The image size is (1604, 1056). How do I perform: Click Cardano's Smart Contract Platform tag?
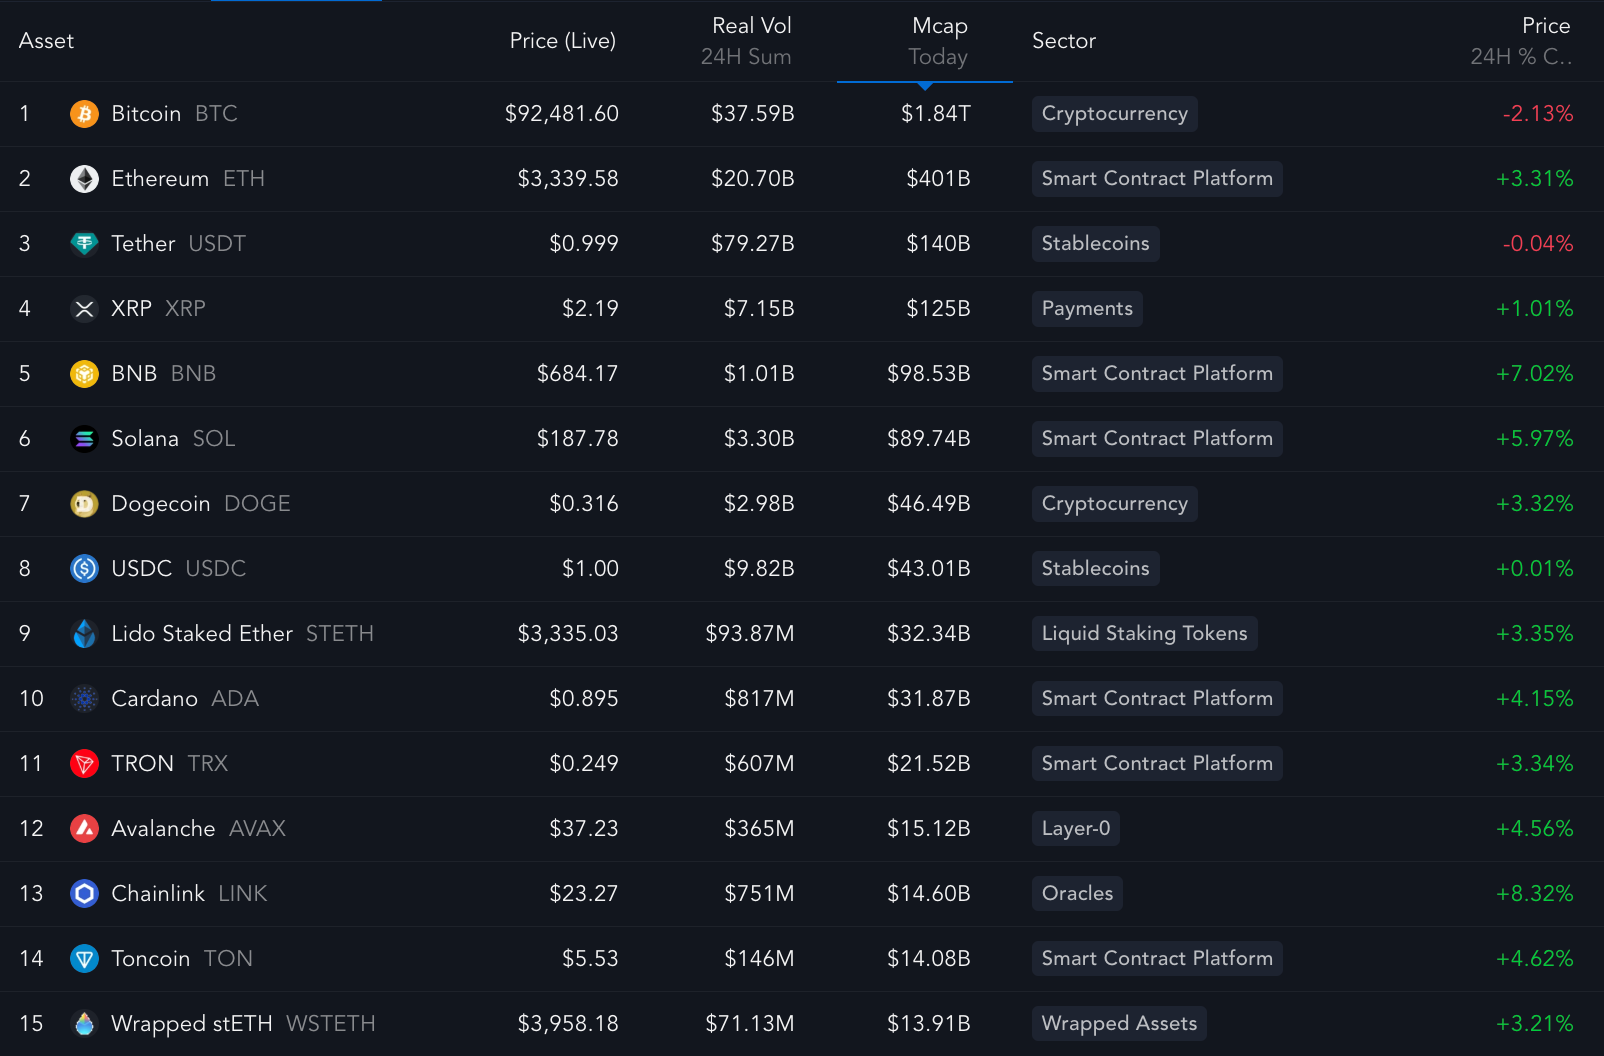pyautogui.click(x=1157, y=699)
